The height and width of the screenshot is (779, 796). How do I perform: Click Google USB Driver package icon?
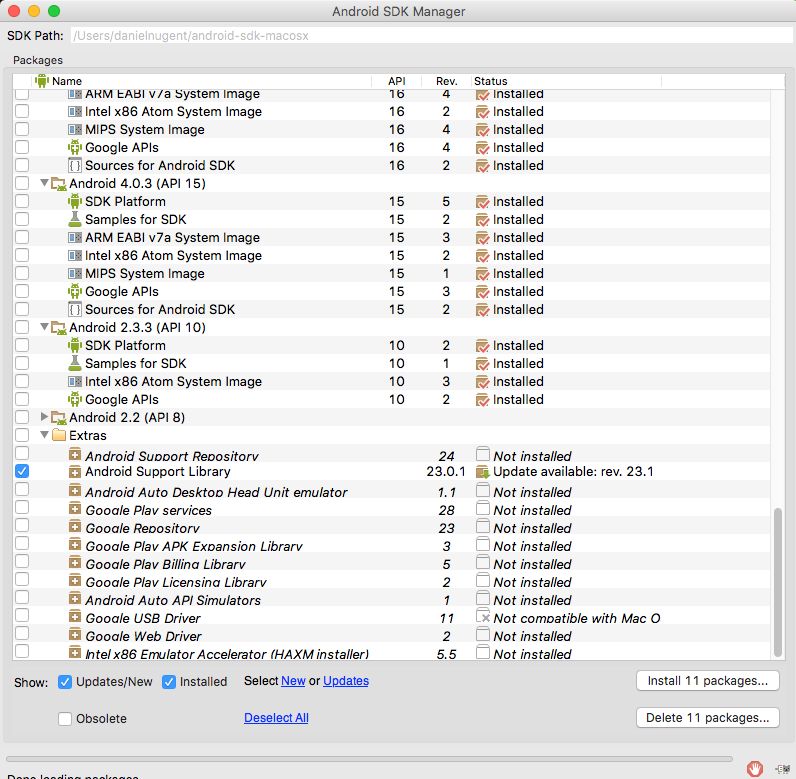pos(75,617)
